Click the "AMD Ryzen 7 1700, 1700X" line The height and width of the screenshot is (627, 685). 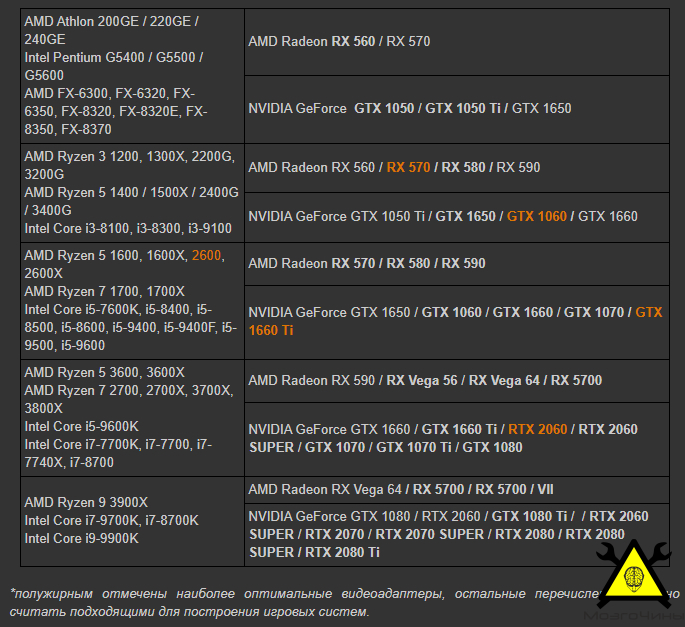coord(104,291)
